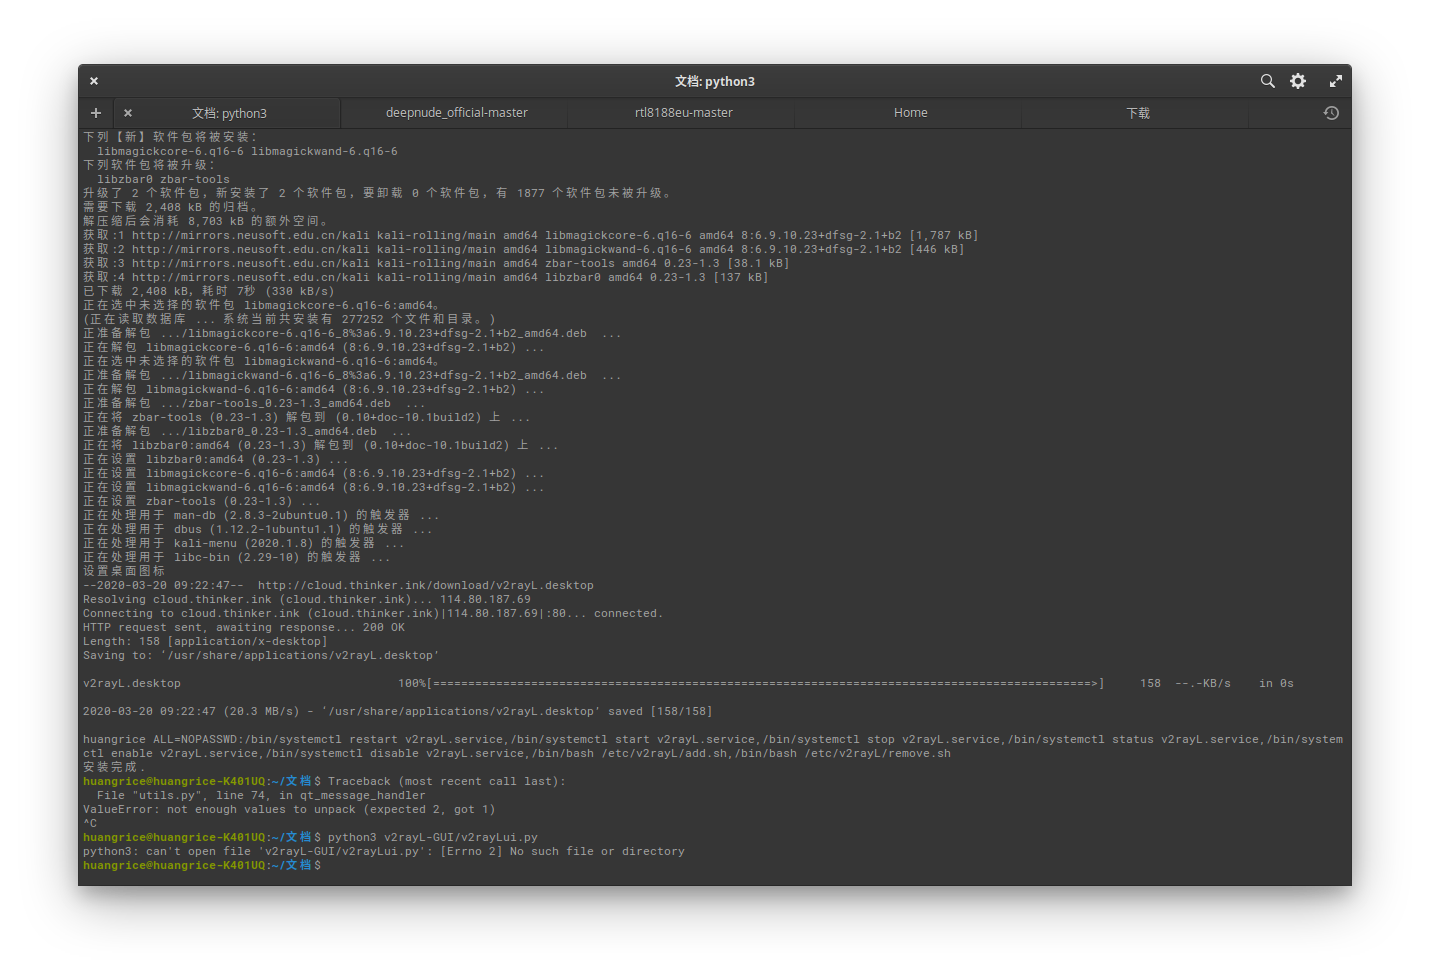This screenshot has height=978, width=1430.
Task: Switch to the deepnude_official-master tab
Action: click(455, 113)
